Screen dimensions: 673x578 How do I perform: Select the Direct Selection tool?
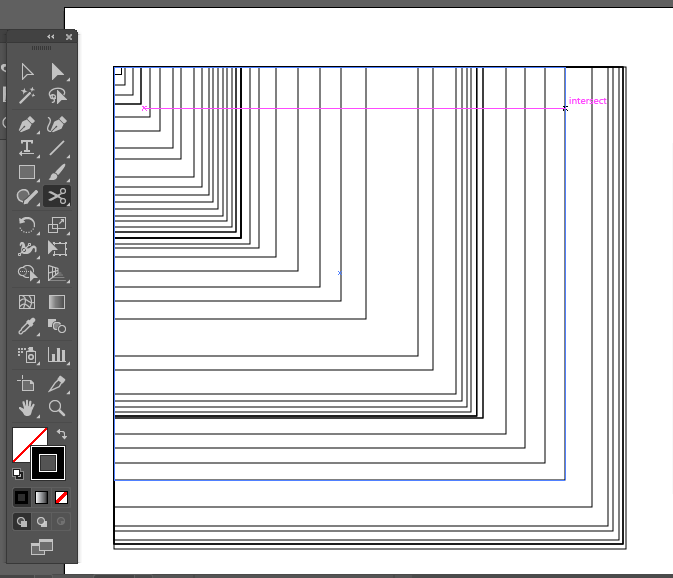pos(57,72)
